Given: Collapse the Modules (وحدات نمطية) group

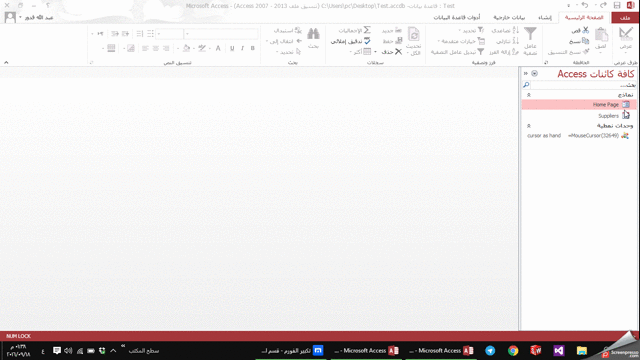Looking at the screenshot, I should point(529,126).
